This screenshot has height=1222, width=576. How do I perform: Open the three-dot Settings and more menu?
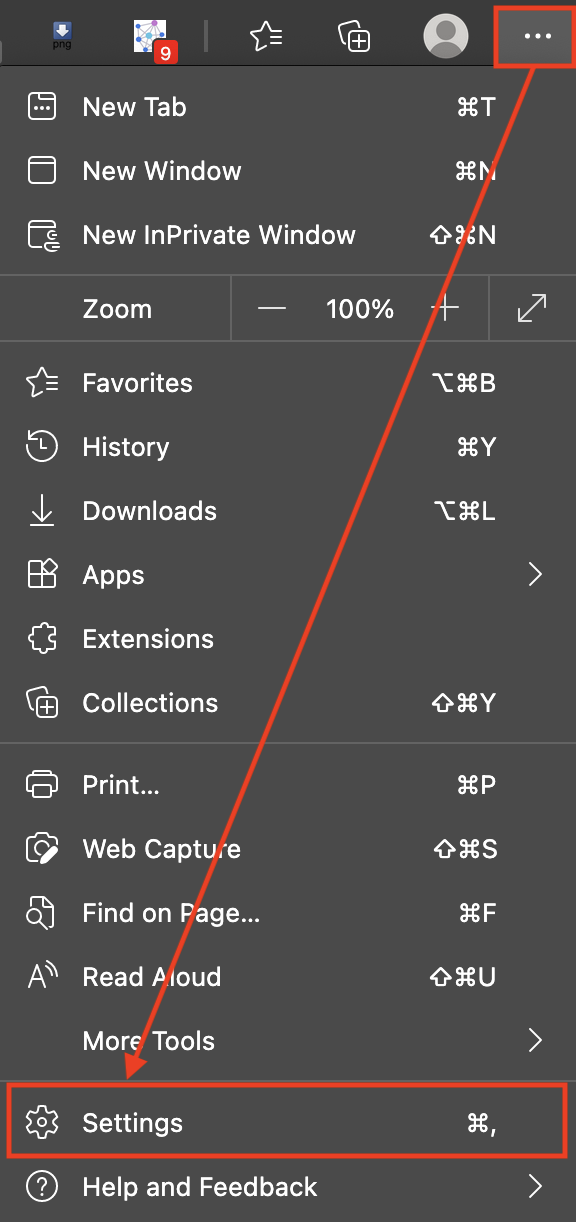coord(537,36)
